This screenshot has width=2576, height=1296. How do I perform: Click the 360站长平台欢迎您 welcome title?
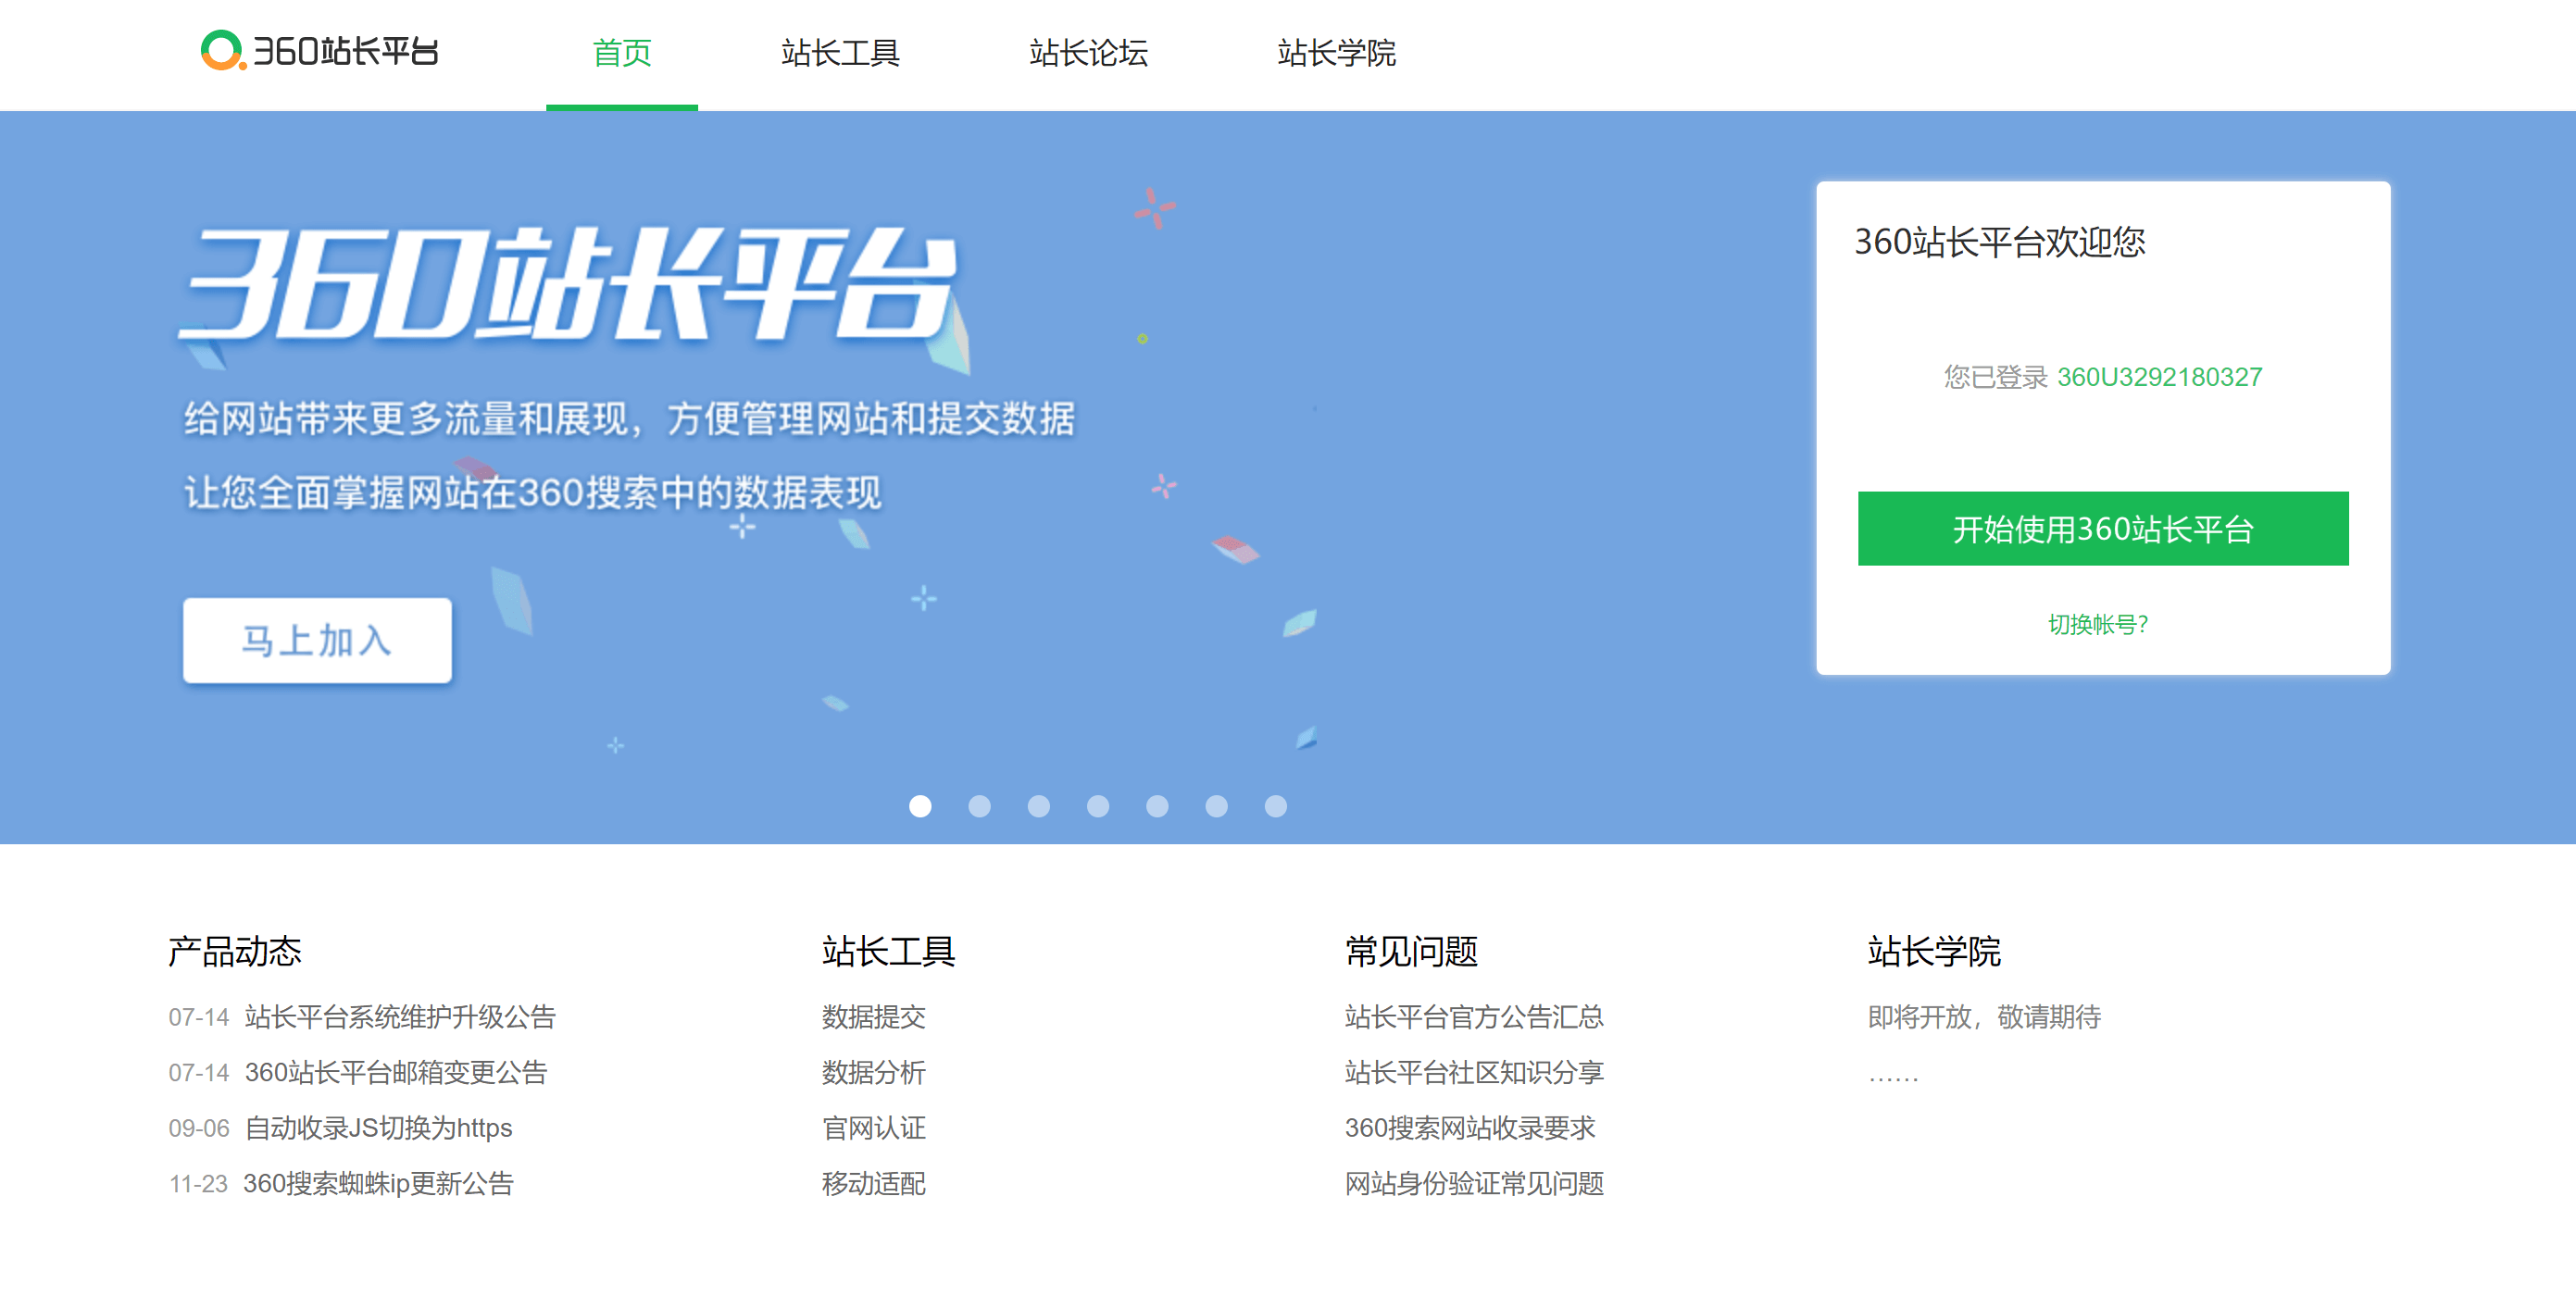point(1999,242)
